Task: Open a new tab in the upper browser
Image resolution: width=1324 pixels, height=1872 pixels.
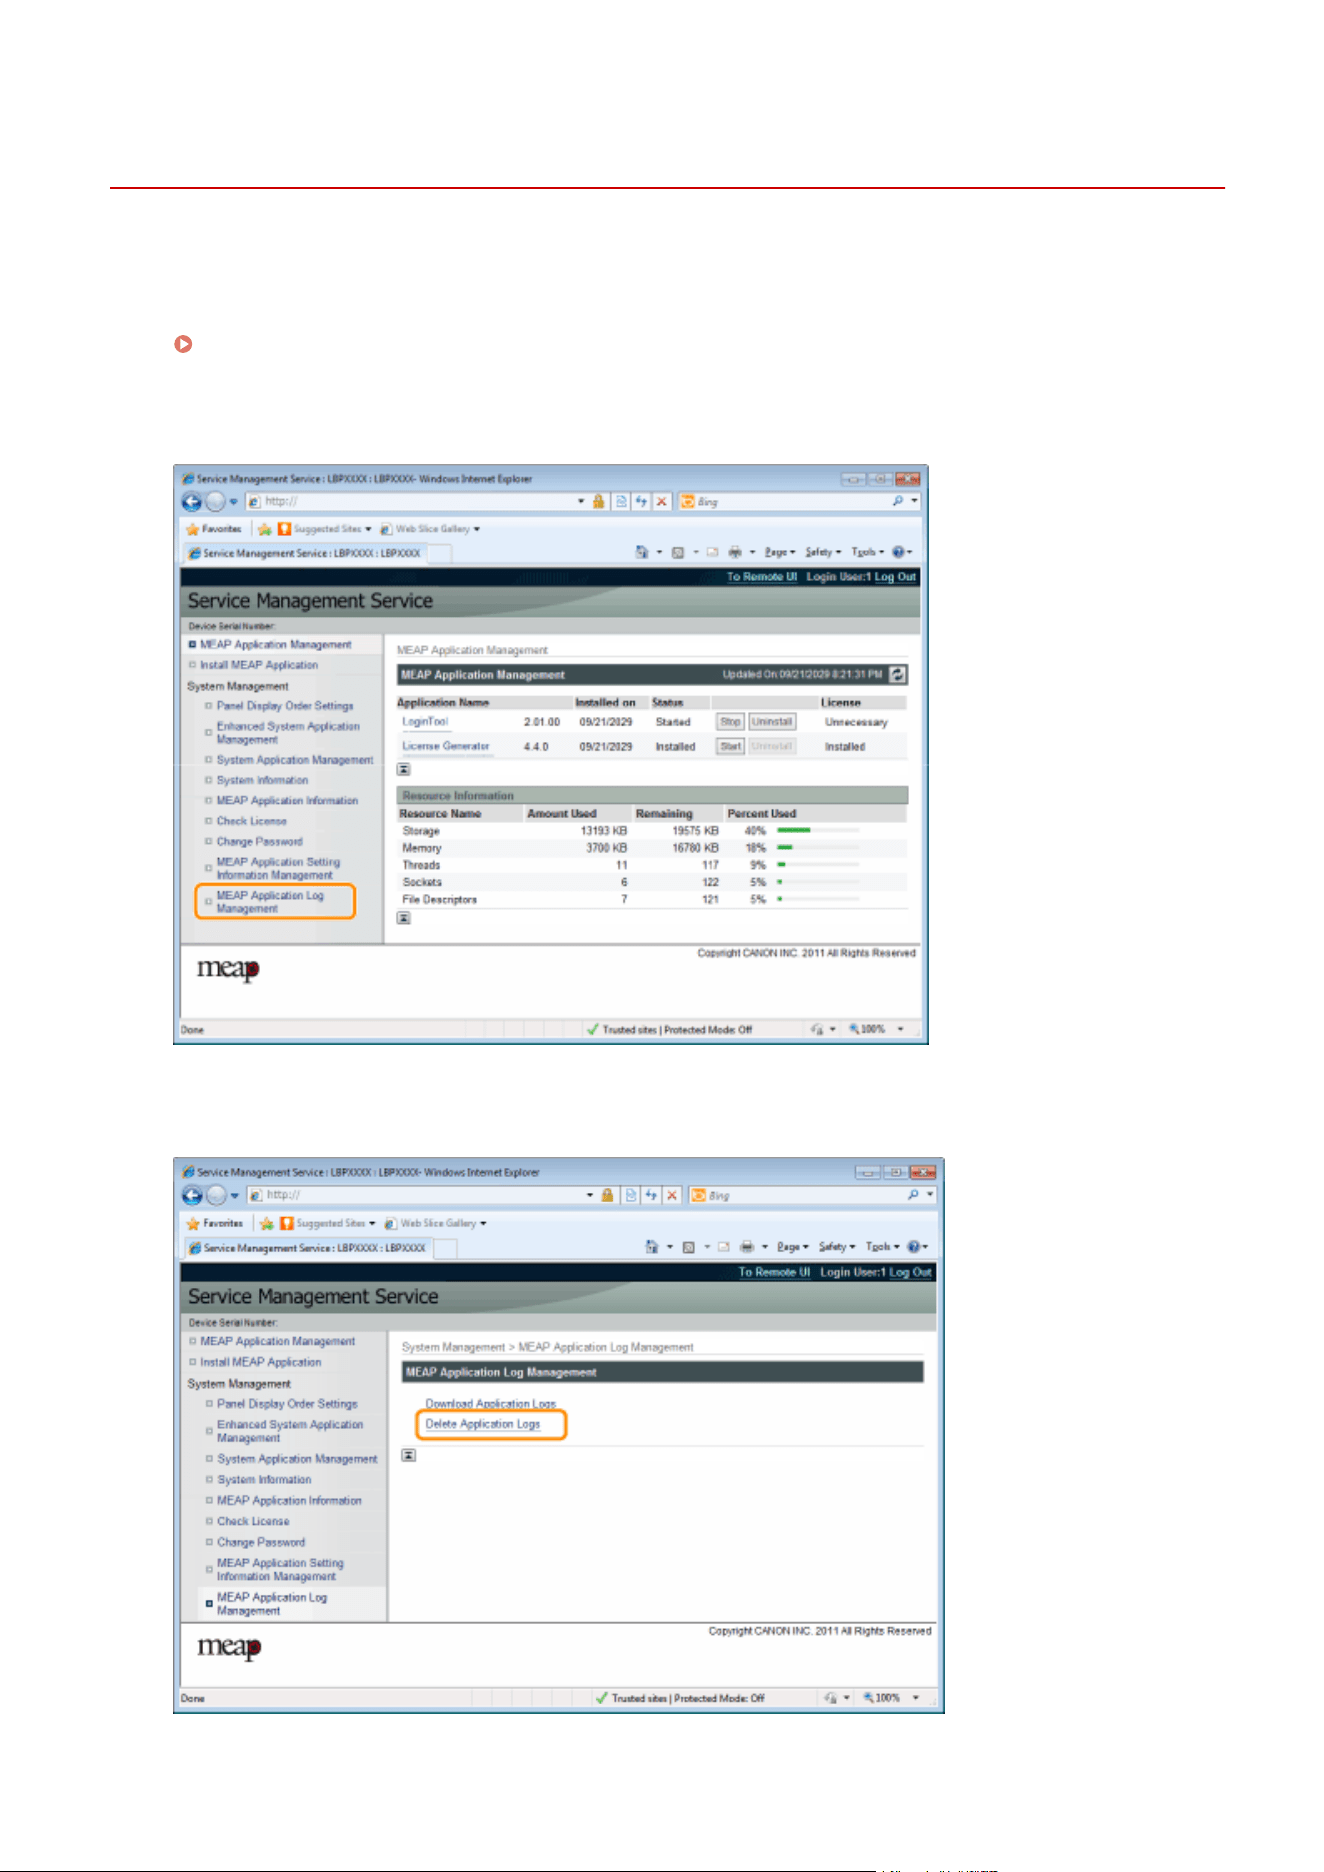Action: coord(439,553)
